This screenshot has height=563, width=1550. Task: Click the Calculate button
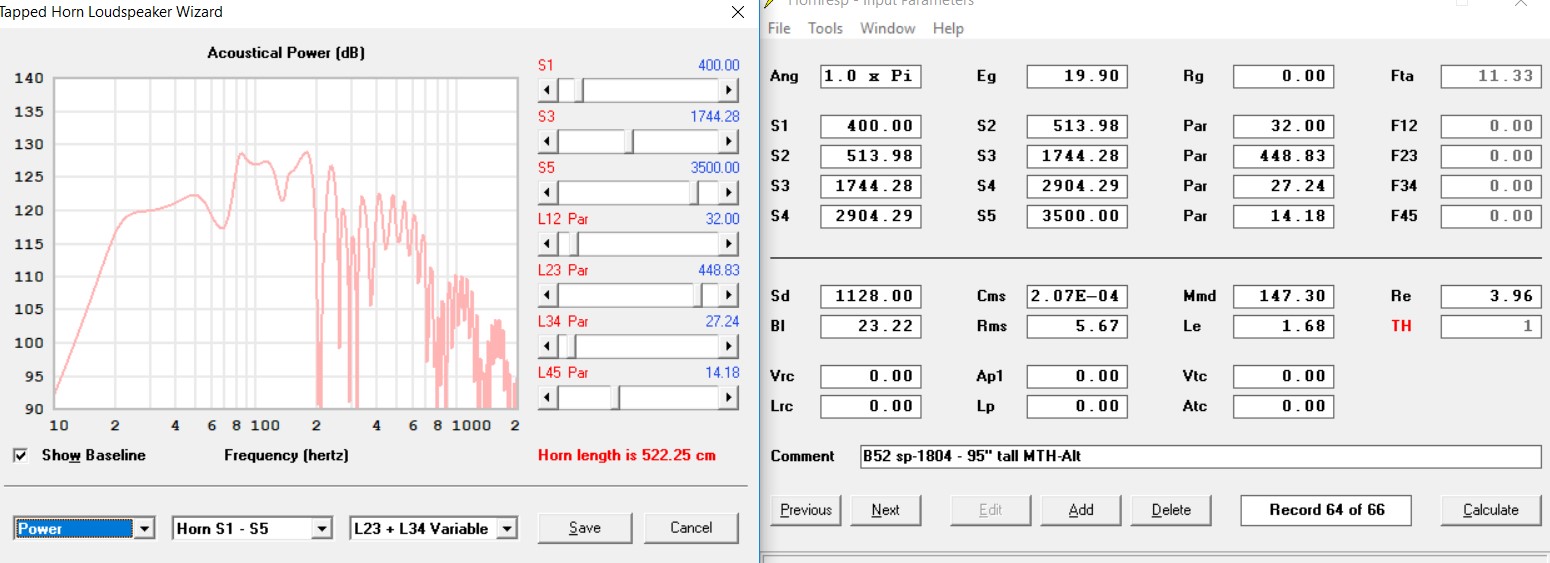pyautogui.click(x=1491, y=510)
